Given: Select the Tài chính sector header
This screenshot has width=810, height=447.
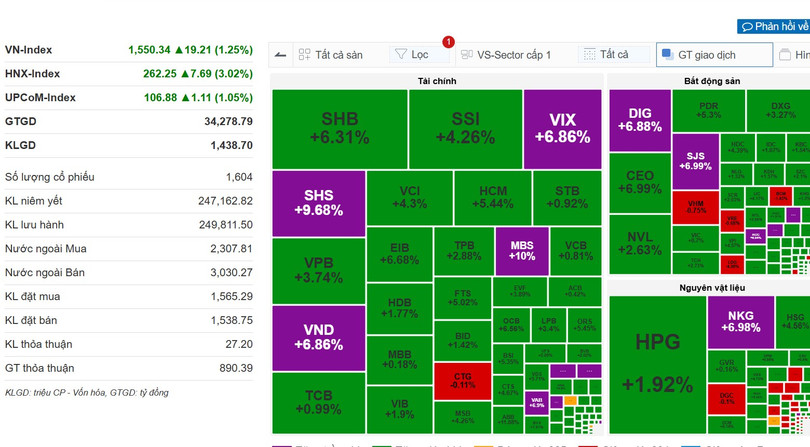Looking at the screenshot, I should pos(437,79).
